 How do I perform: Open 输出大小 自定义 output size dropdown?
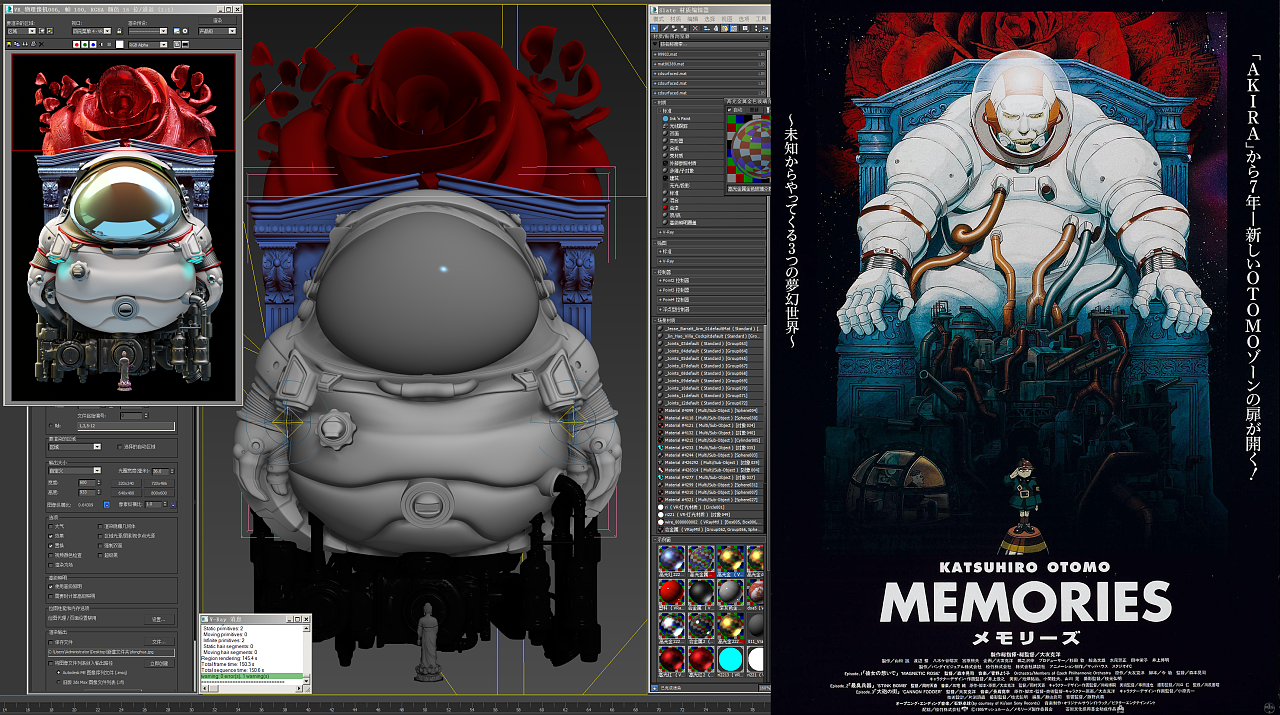click(74, 470)
